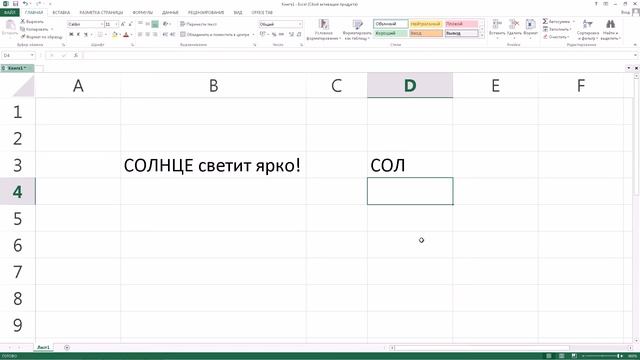
Task: Click the comma (thousands separator) style icon
Action: tap(281, 35)
